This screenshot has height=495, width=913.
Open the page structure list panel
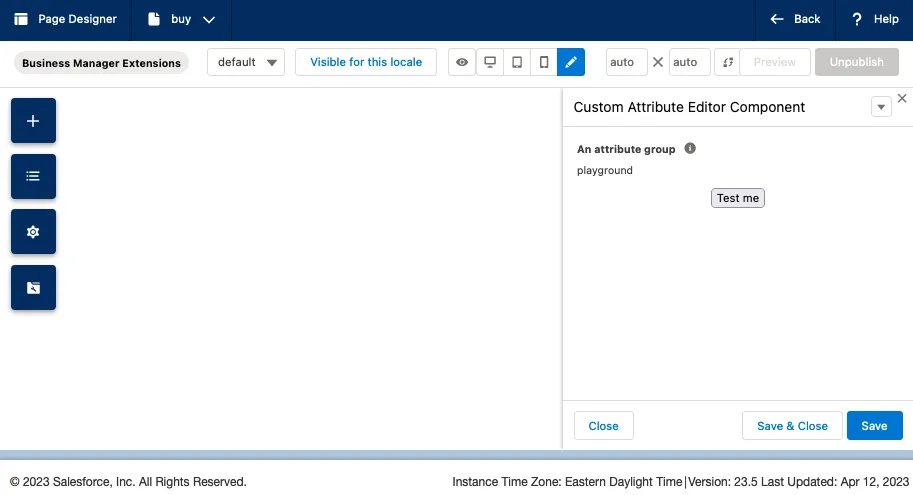click(x=33, y=176)
